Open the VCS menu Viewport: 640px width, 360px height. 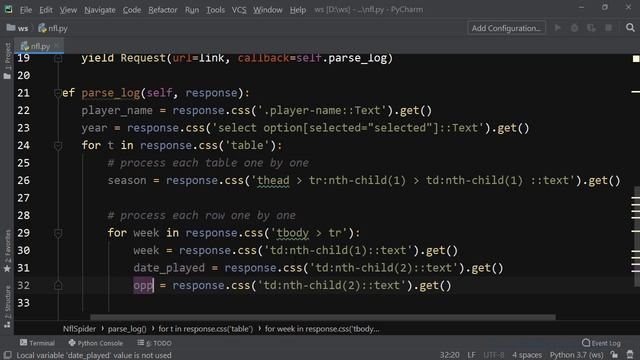[x=239, y=9]
